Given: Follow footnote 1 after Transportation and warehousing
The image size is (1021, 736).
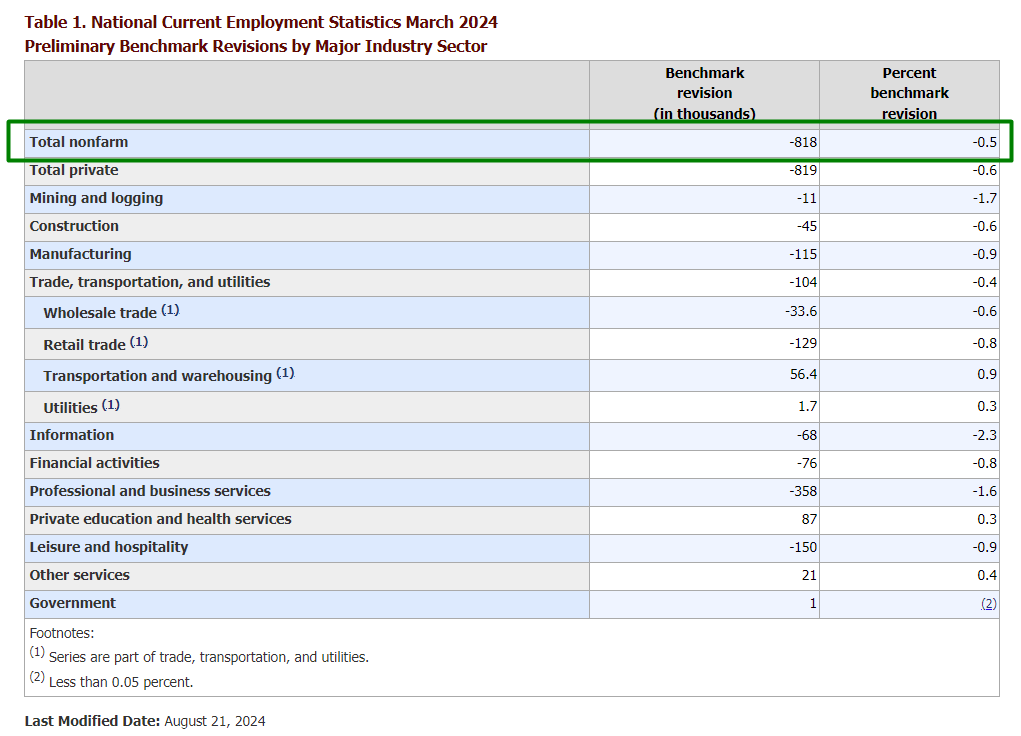Looking at the screenshot, I should tap(285, 373).
